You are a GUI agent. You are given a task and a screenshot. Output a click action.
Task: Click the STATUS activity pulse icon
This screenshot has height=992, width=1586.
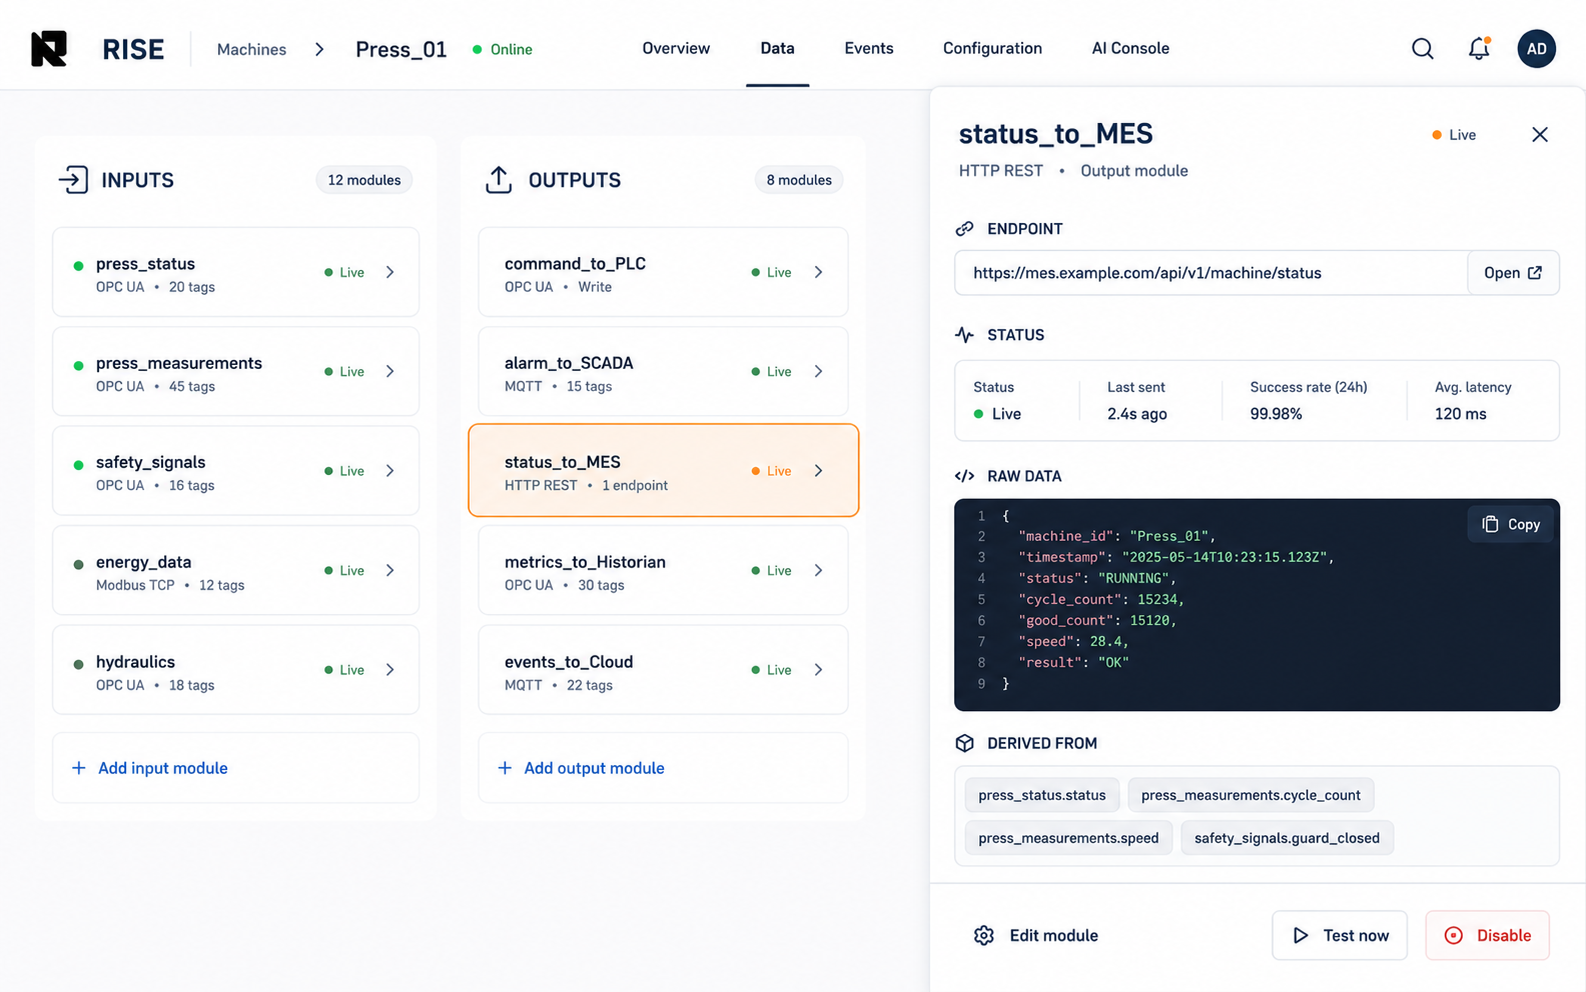(x=964, y=335)
